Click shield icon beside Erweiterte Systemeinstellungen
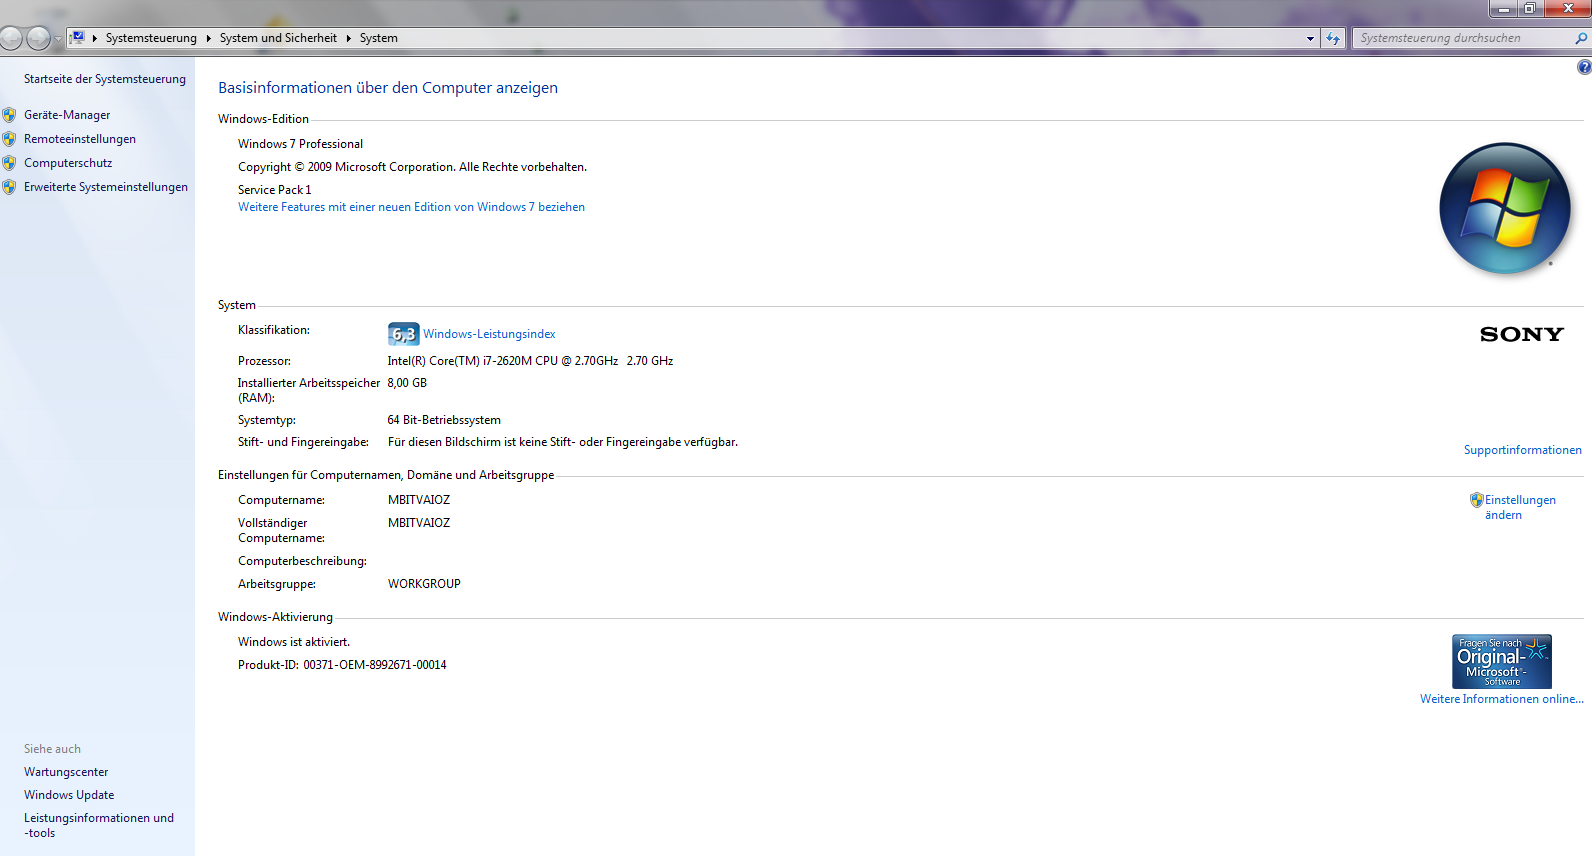Viewport: 1592px width, 856px height. (9, 187)
